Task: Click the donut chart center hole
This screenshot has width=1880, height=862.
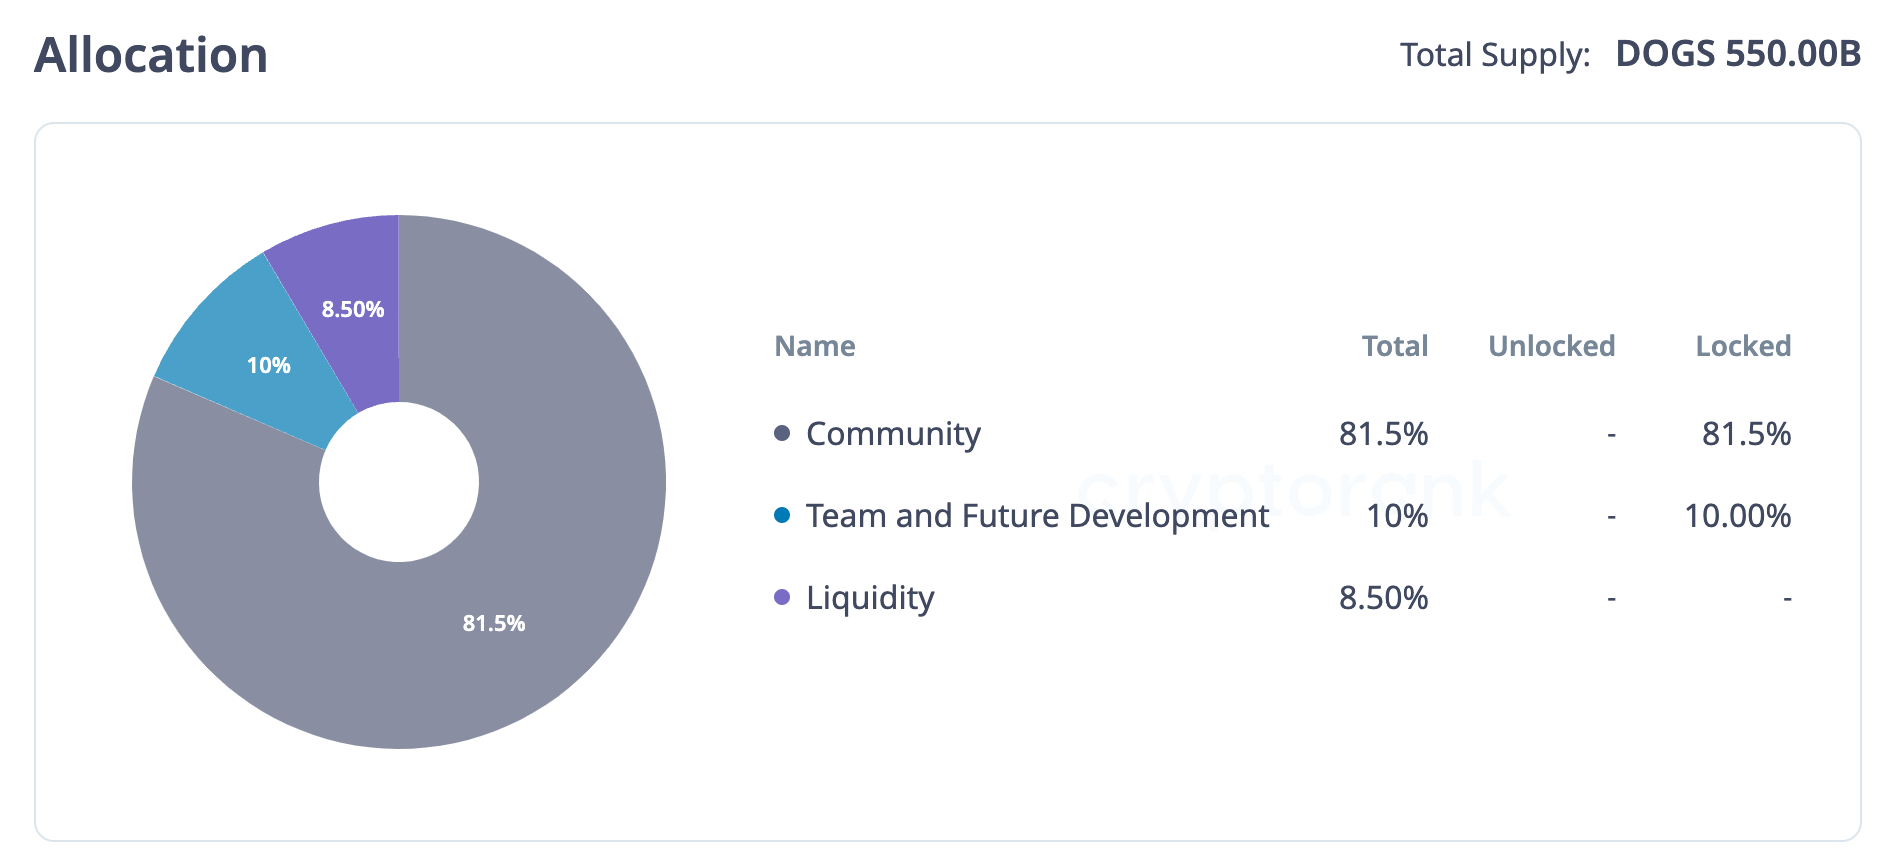Action: [399, 482]
